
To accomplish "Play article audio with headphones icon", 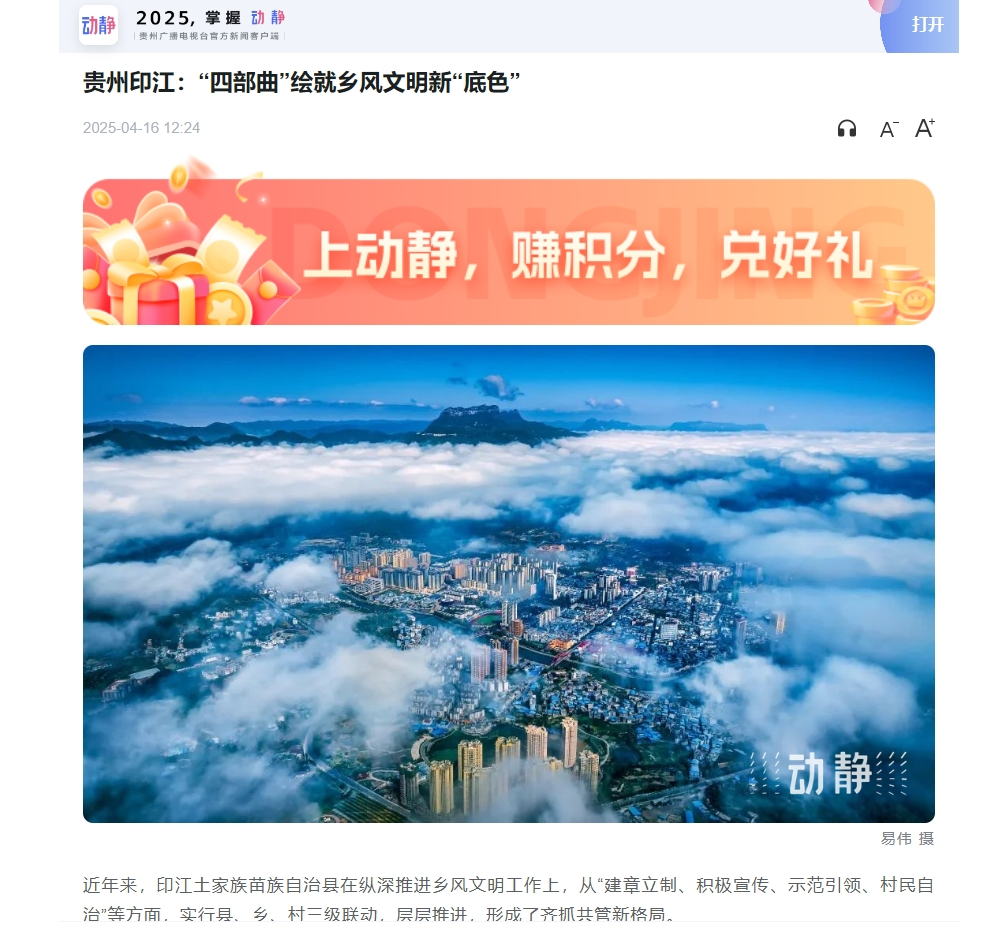I will point(846,129).
